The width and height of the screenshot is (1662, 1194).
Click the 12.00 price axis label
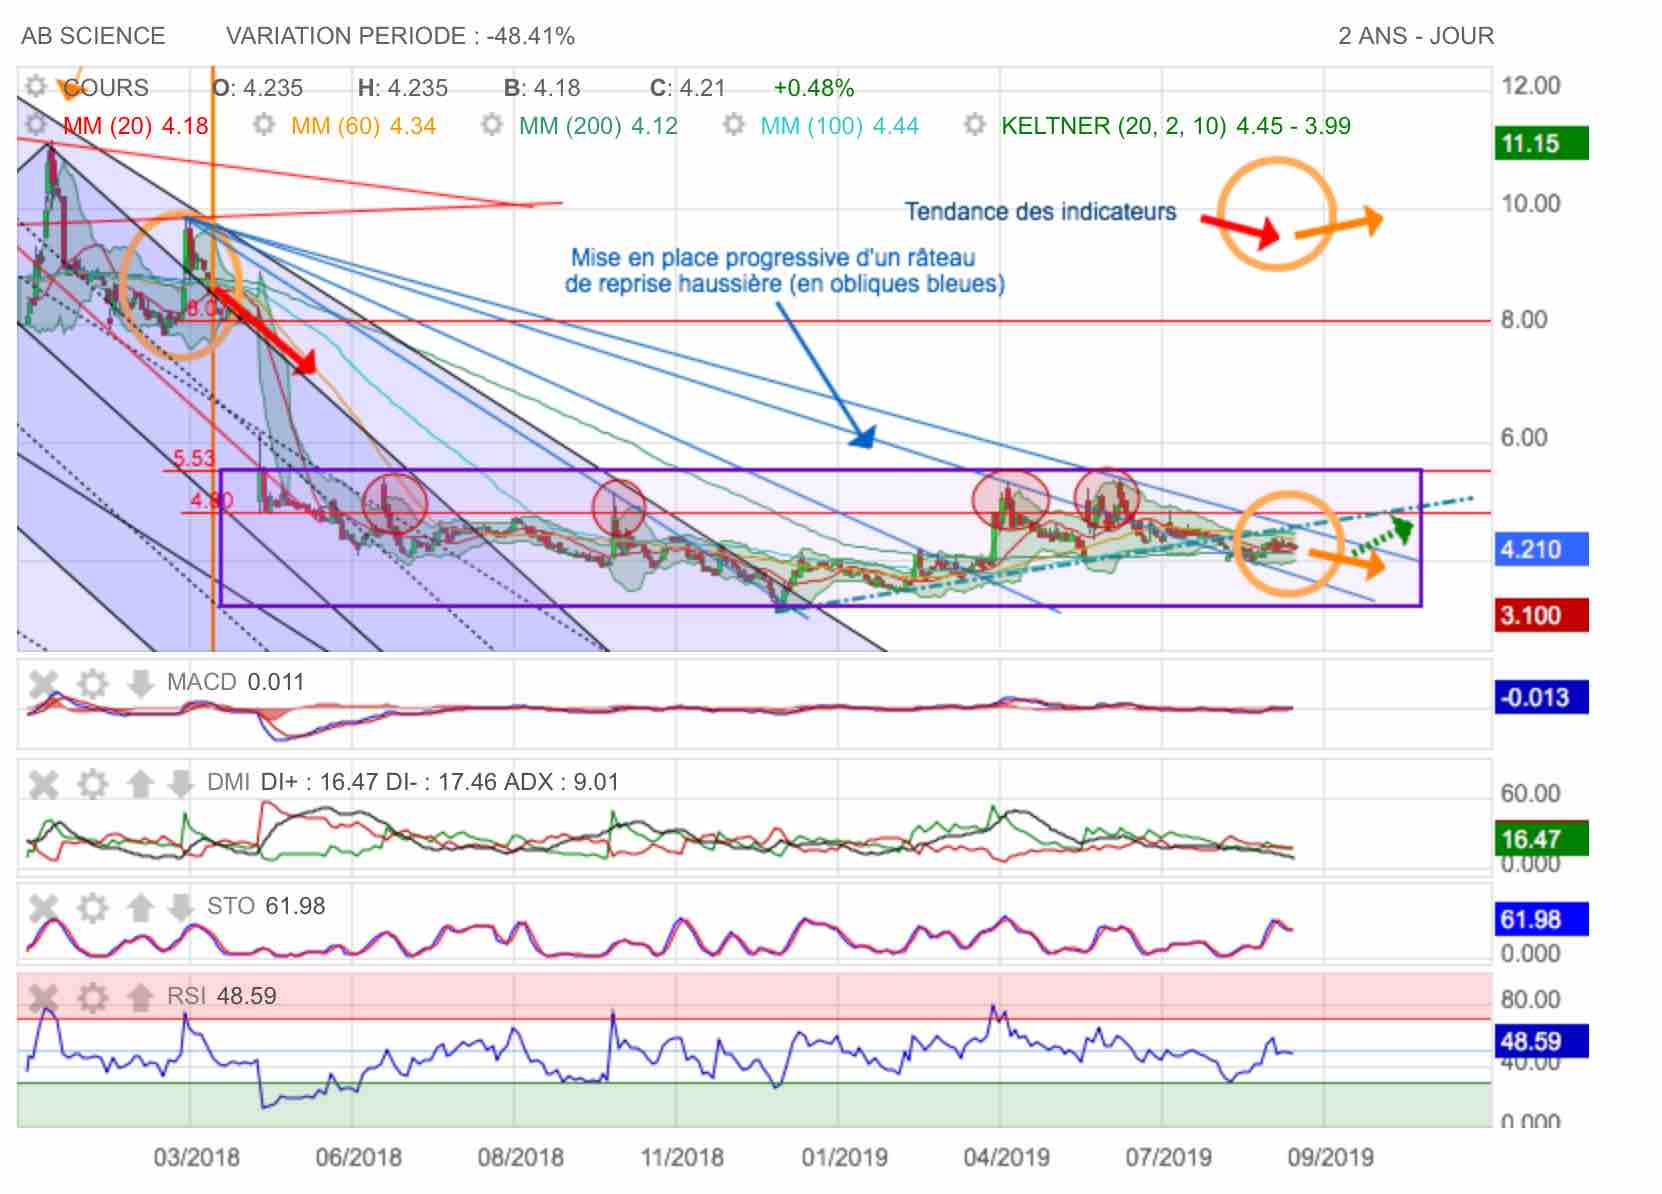click(x=1530, y=86)
